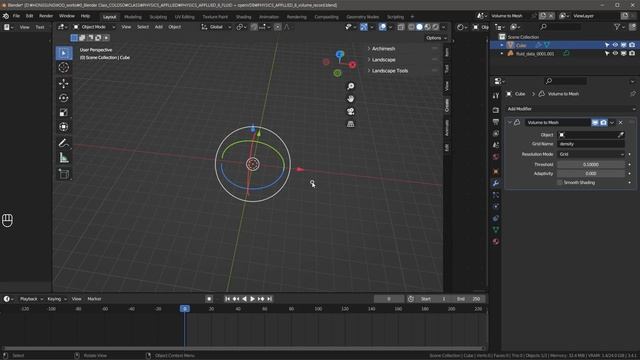Image resolution: width=640 pixels, height=360 pixels.
Task: Click the pan view hand icon
Action: tap(351, 99)
